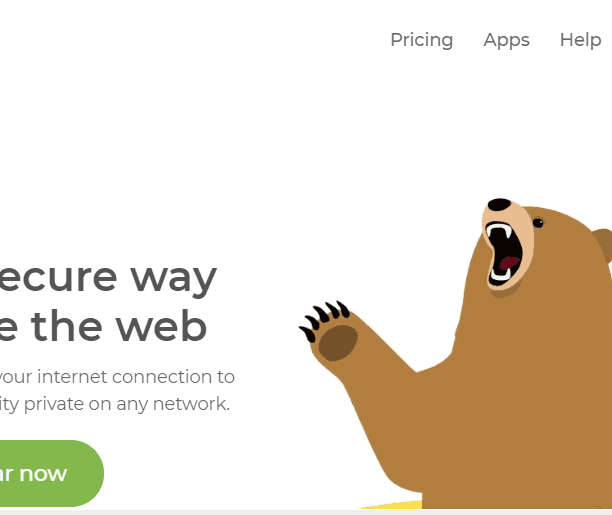Click the bear's open roaring mouth

[505, 253]
